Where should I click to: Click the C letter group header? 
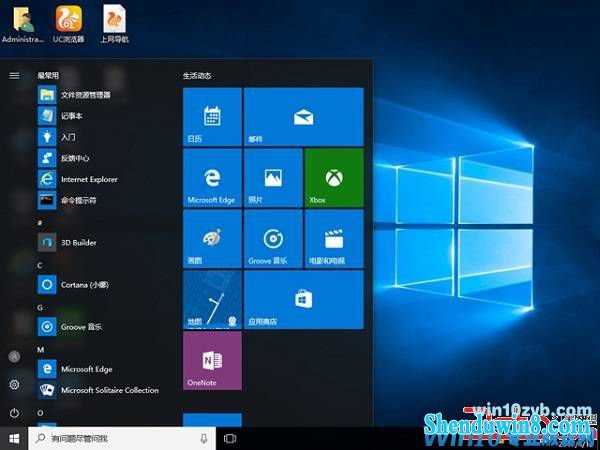tap(40, 265)
